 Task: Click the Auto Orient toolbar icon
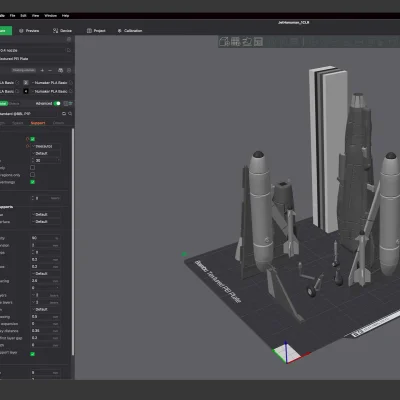click(247, 42)
